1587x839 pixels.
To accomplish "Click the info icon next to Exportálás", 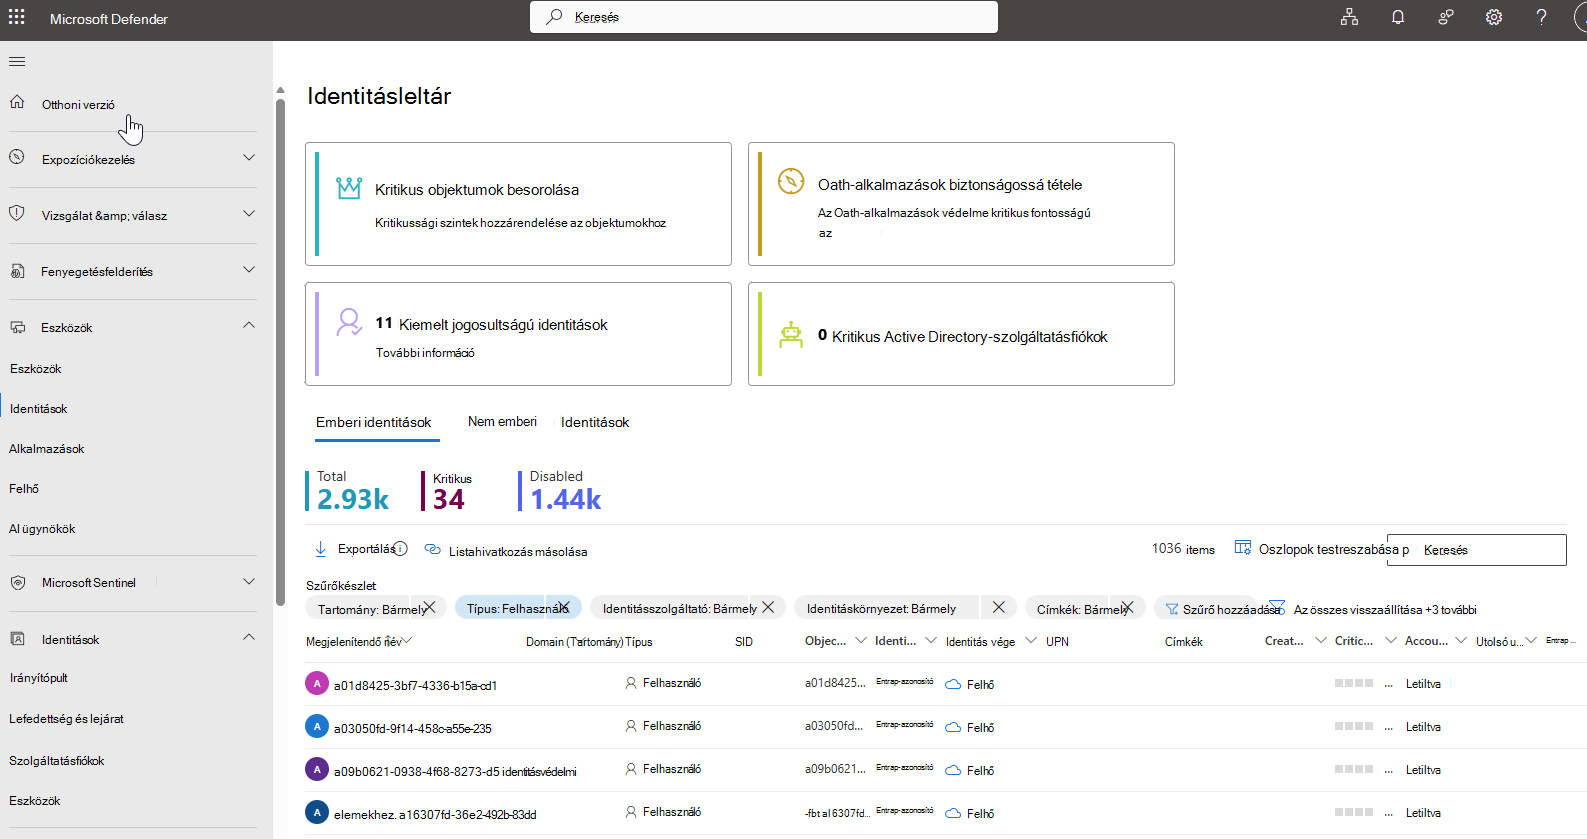I will (x=400, y=549).
